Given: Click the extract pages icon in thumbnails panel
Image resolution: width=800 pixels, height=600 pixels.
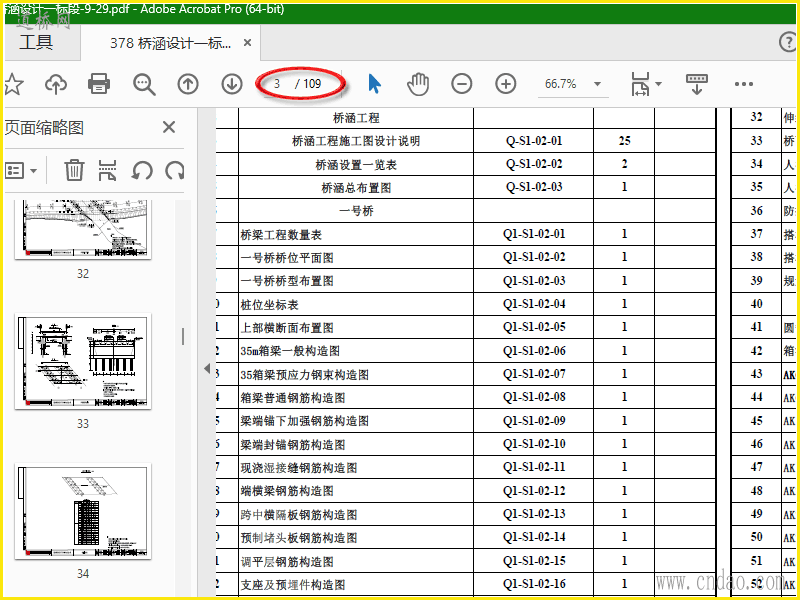Looking at the screenshot, I should [108, 170].
